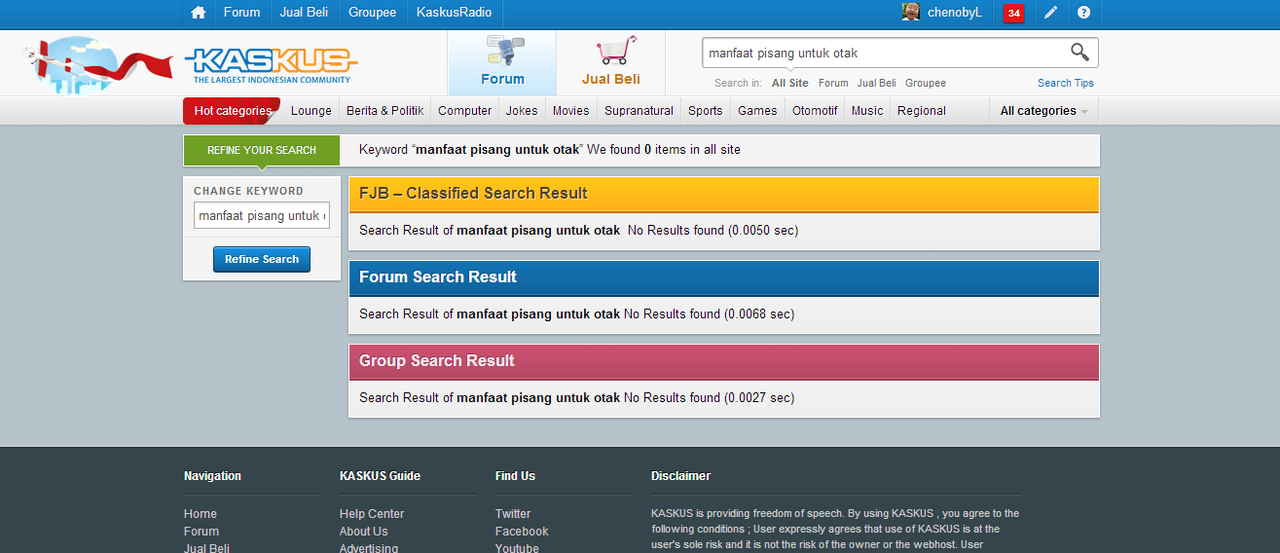Select Groupee search scope
Screen dimensions: 1280x553
[925, 83]
